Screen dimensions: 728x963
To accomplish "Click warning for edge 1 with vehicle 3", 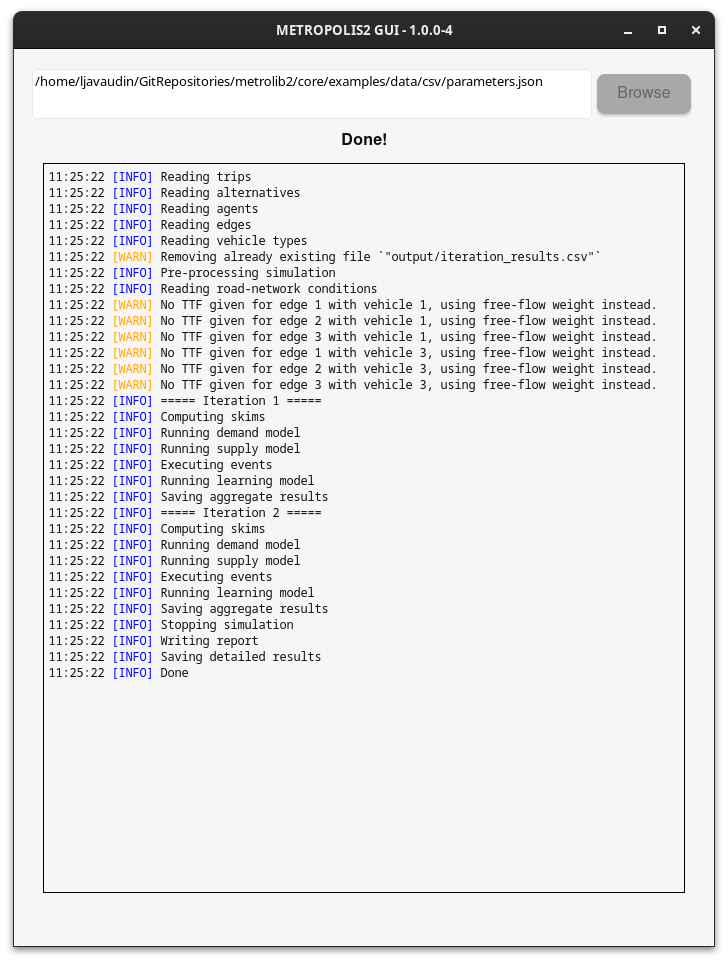I will 353,353.
